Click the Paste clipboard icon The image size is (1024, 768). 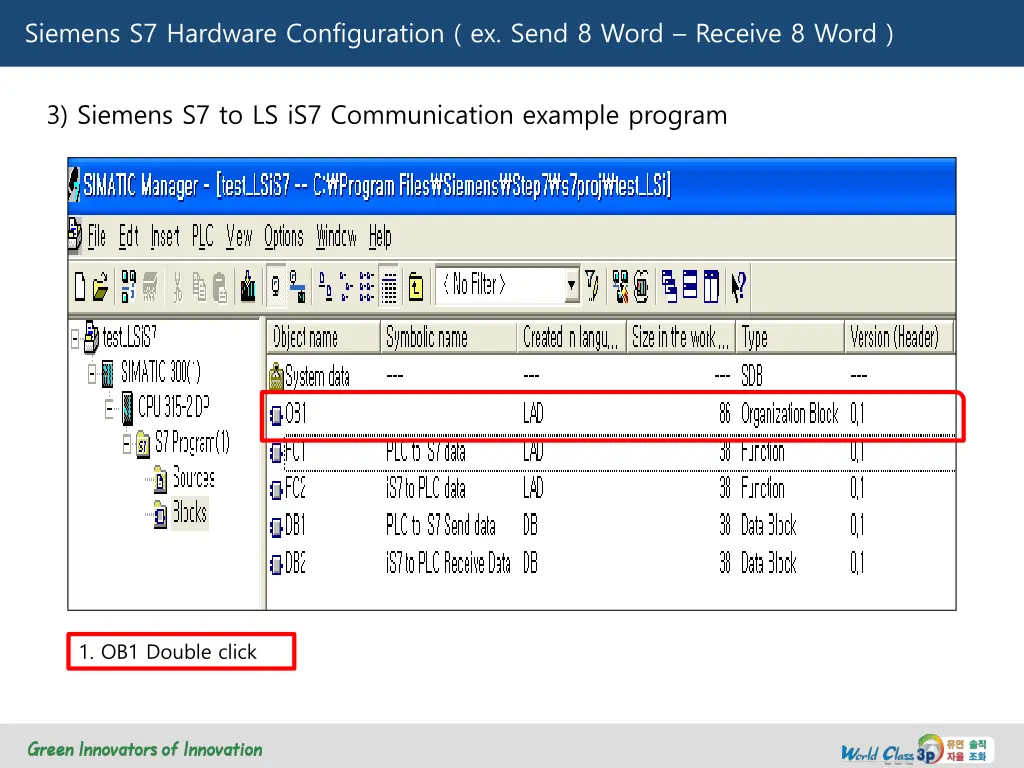pos(220,287)
